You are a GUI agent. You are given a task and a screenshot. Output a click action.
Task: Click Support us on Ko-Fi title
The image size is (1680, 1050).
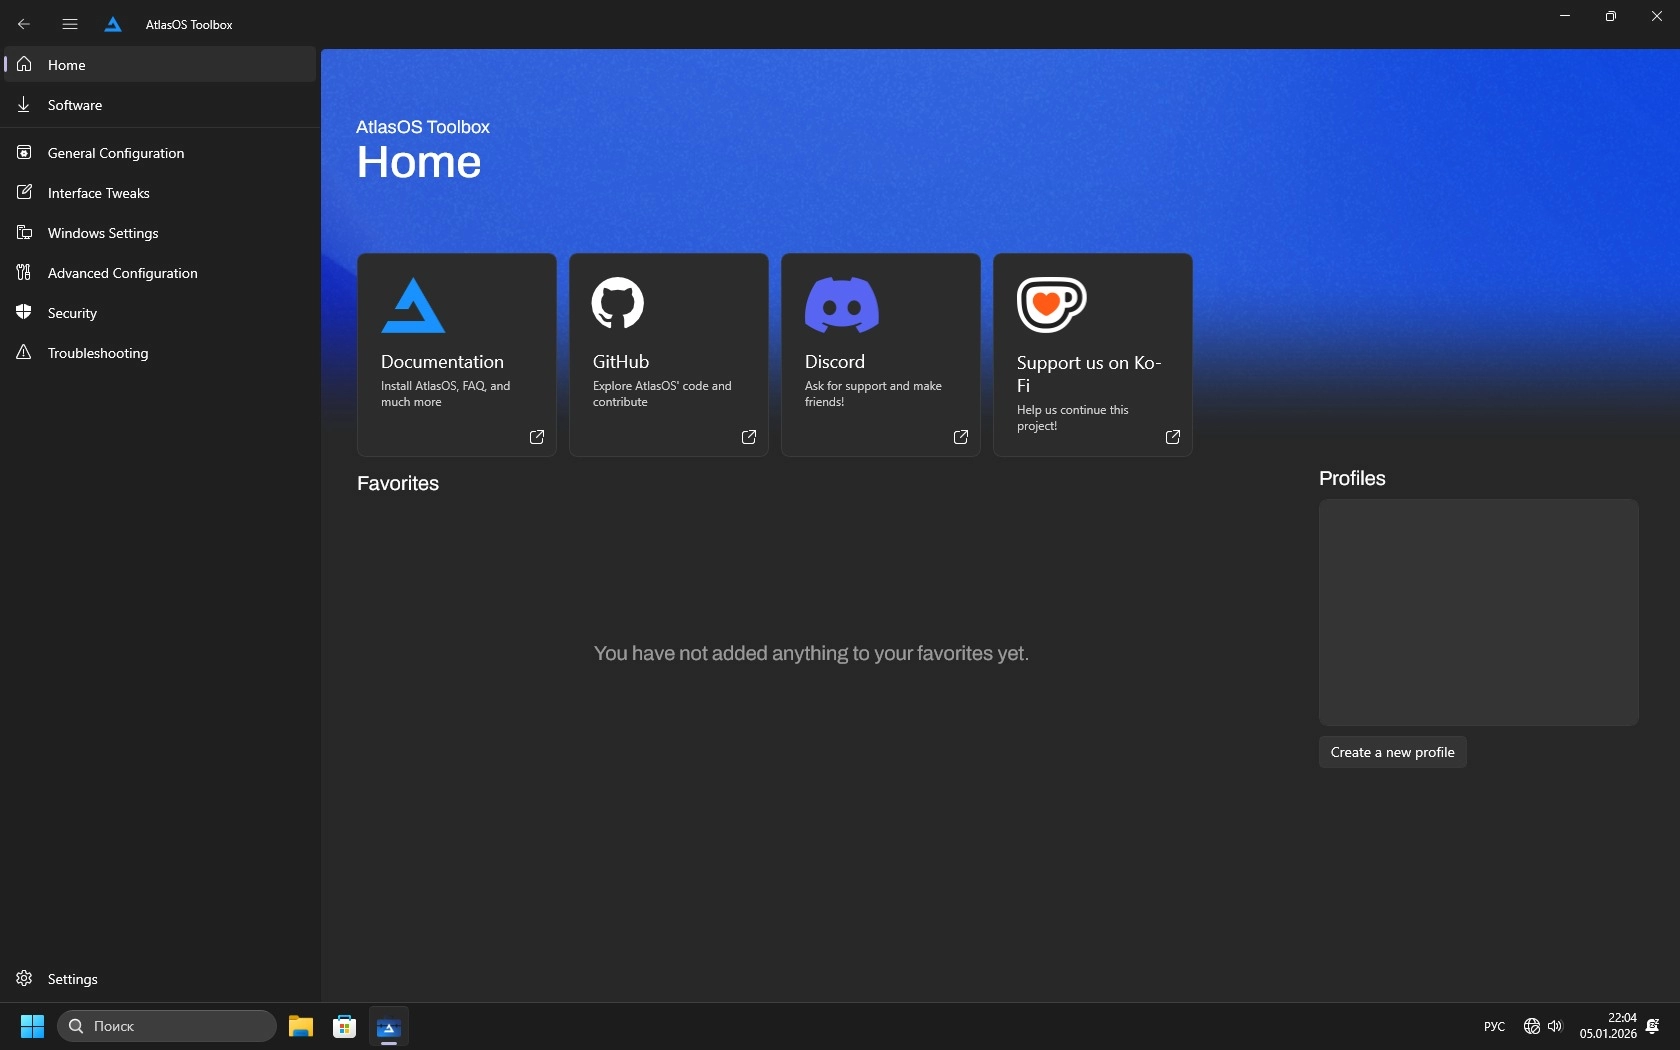click(x=1089, y=374)
